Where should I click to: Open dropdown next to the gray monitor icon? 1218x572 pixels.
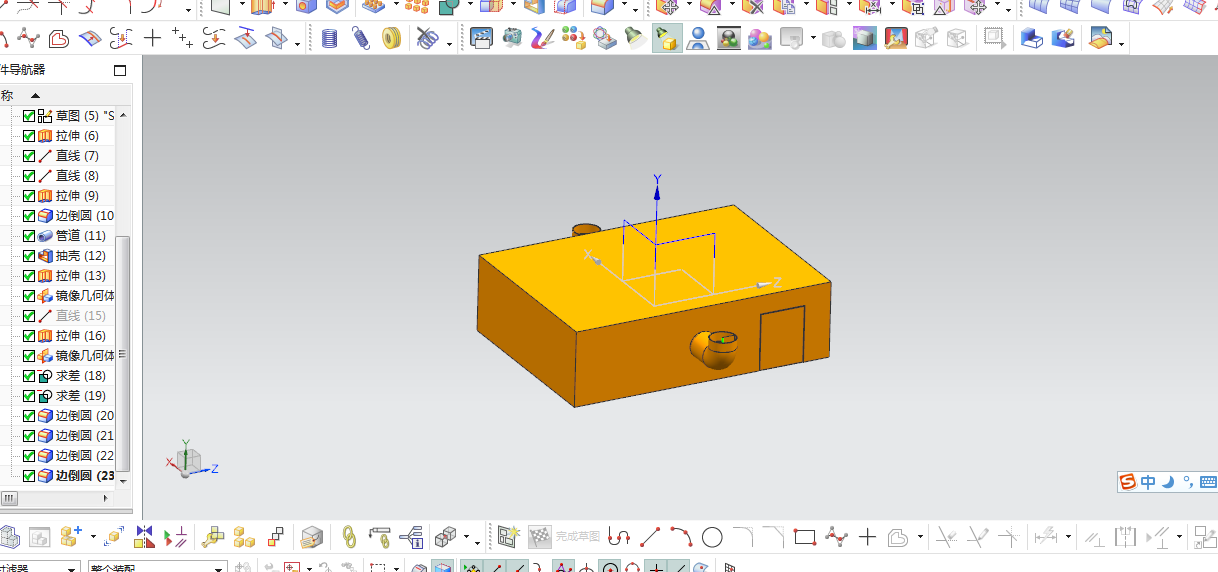coord(813,40)
